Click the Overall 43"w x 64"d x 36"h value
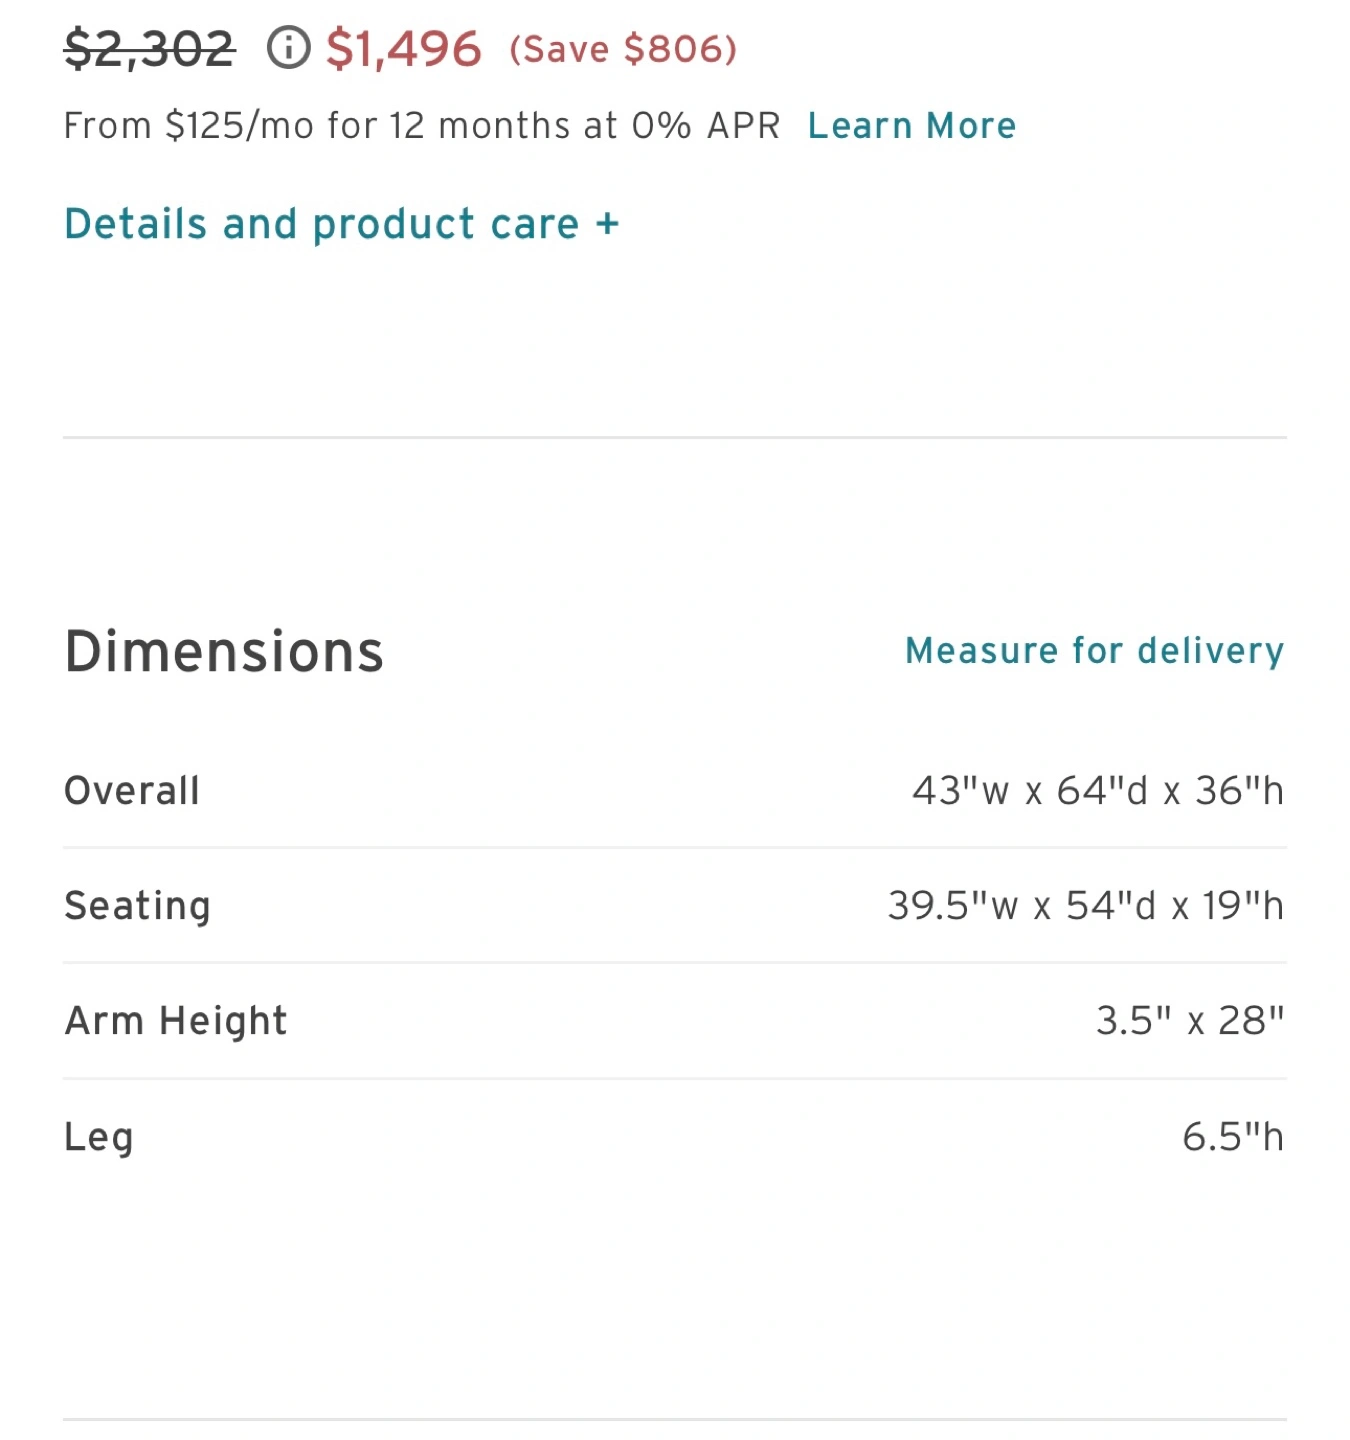The image size is (1350, 1440). pos(1097,791)
